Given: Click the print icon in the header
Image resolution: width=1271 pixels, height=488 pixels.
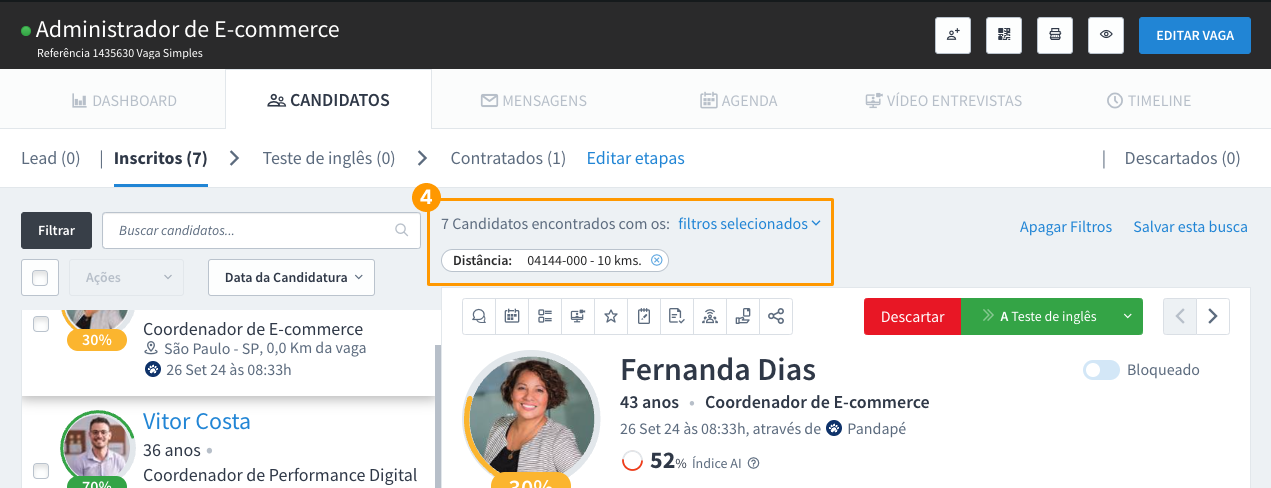Looking at the screenshot, I should [x=1055, y=35].
